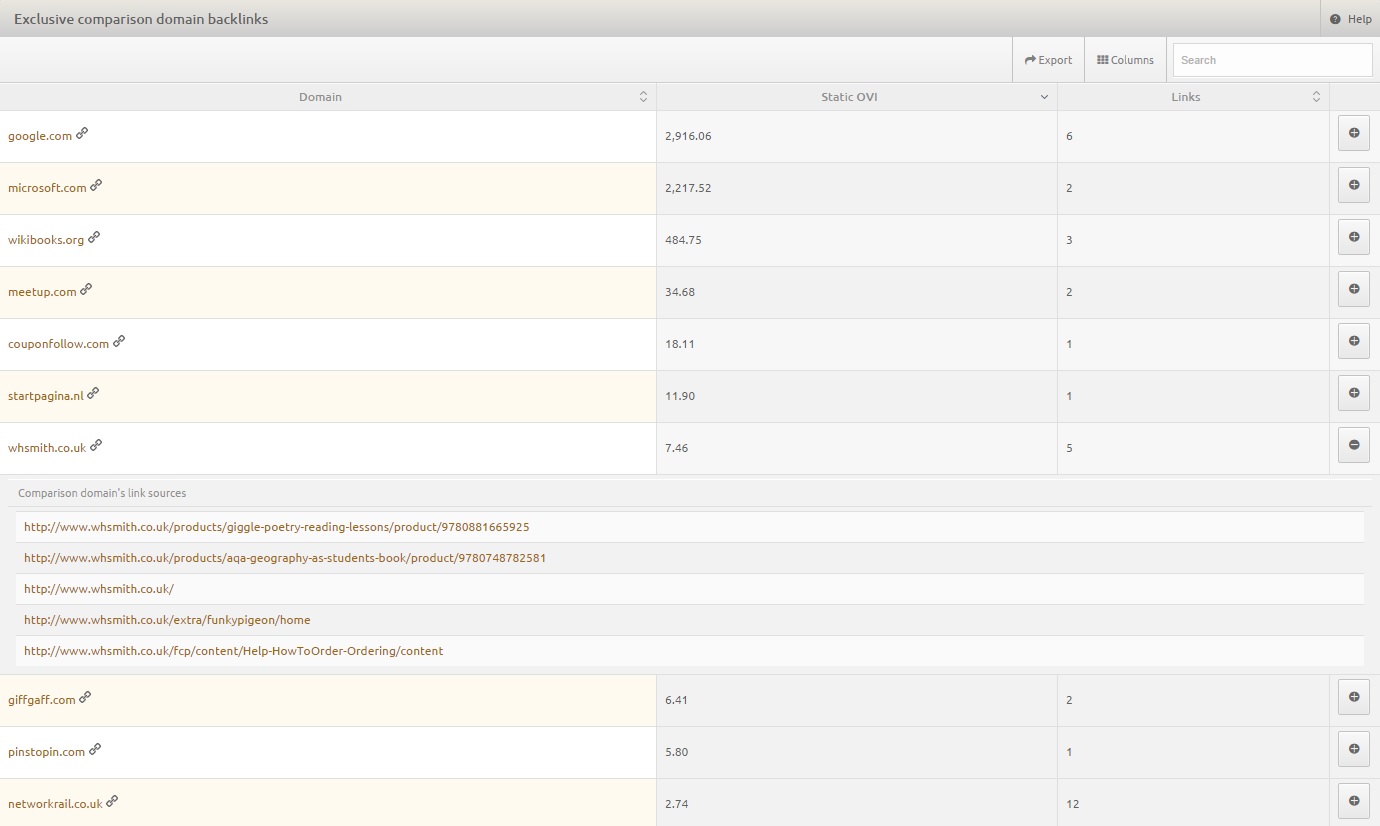Image resolution: width=1380 pixels, height=826 pixels.
Task: Select the 5.80 Static OVI value
Action: tap(677, 752)
